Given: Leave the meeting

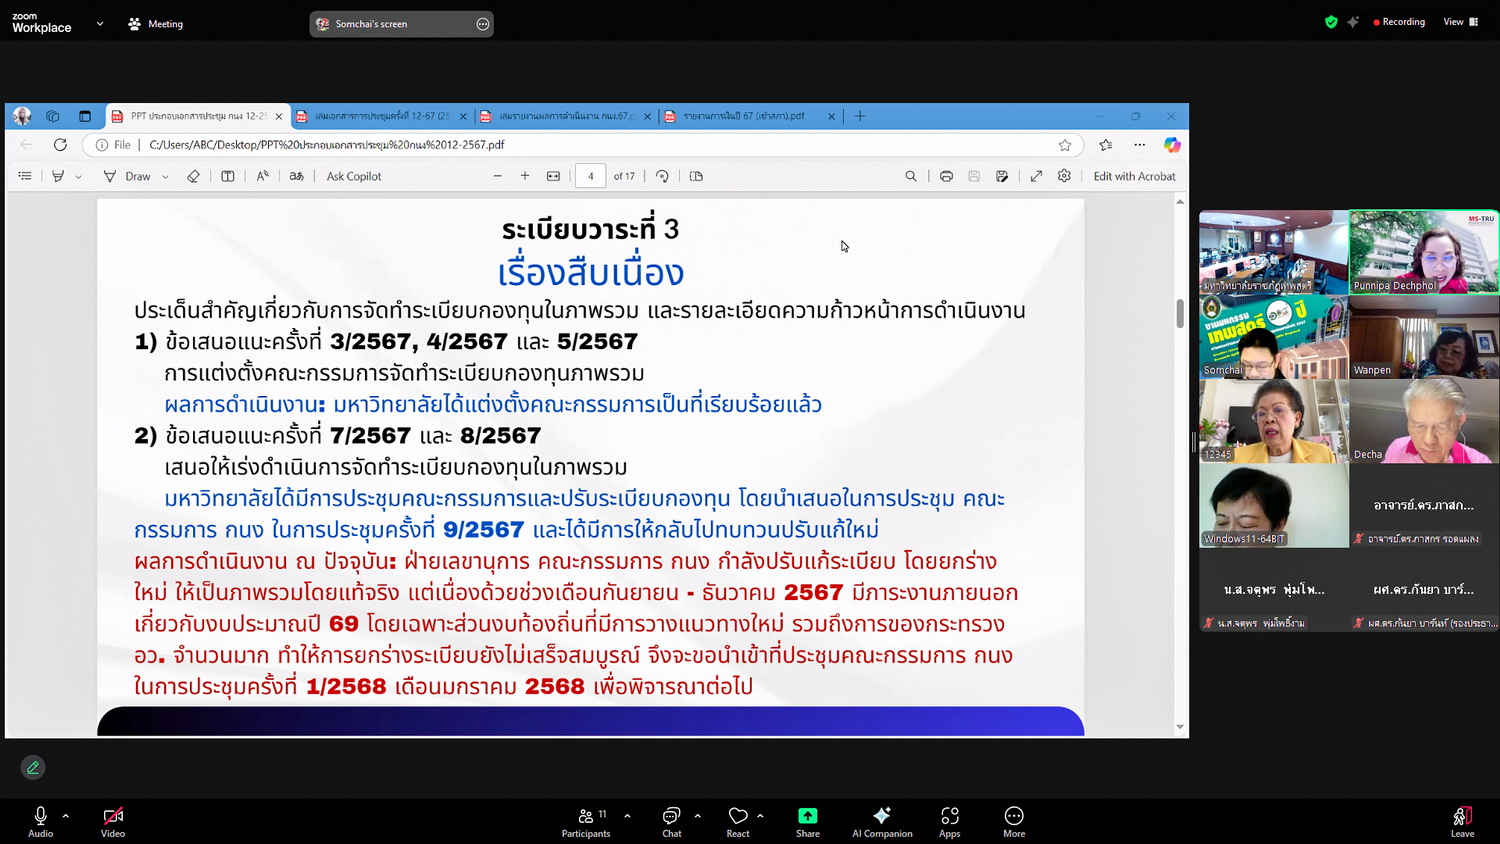Looking at the screenshot, I should pos(1462,821).
